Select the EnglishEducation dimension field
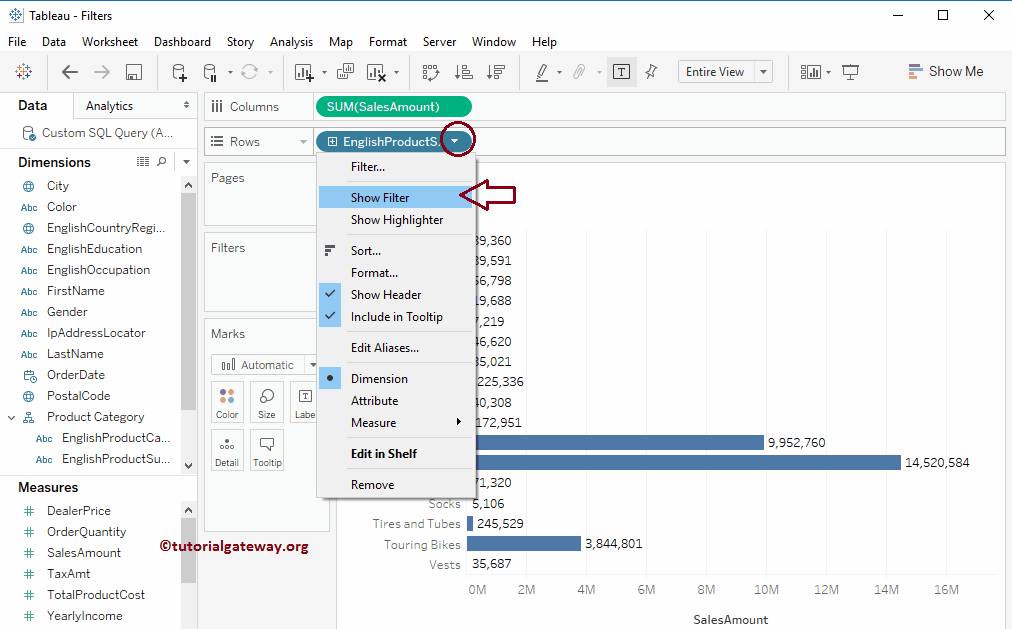This screenshot has height=629, width=1012. click(94, 249)
